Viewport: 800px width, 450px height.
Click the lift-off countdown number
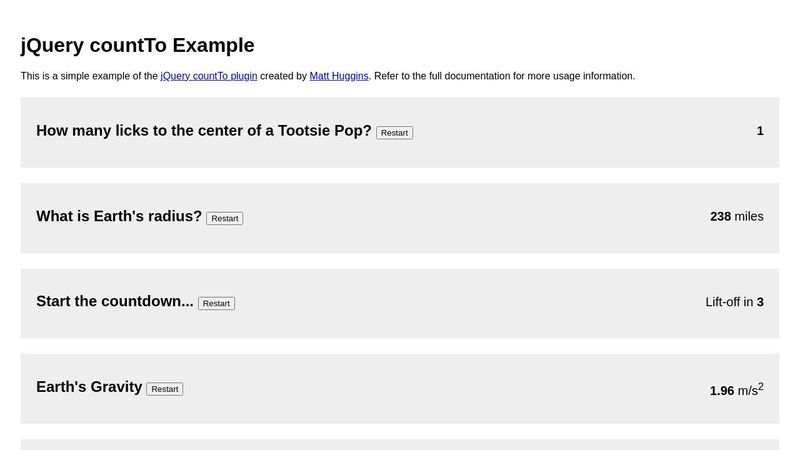[760, 302]
